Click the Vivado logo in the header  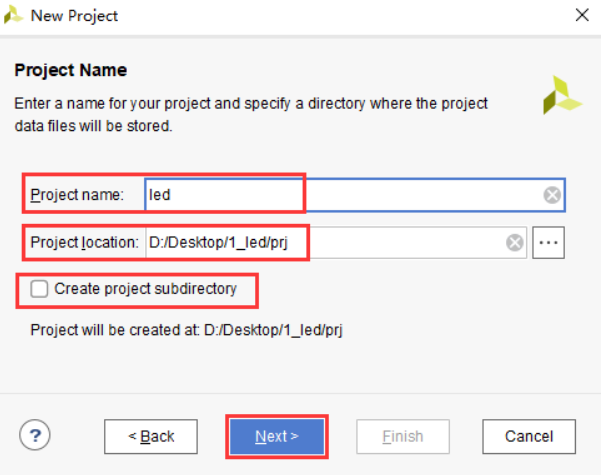click(x=561, y=94)
